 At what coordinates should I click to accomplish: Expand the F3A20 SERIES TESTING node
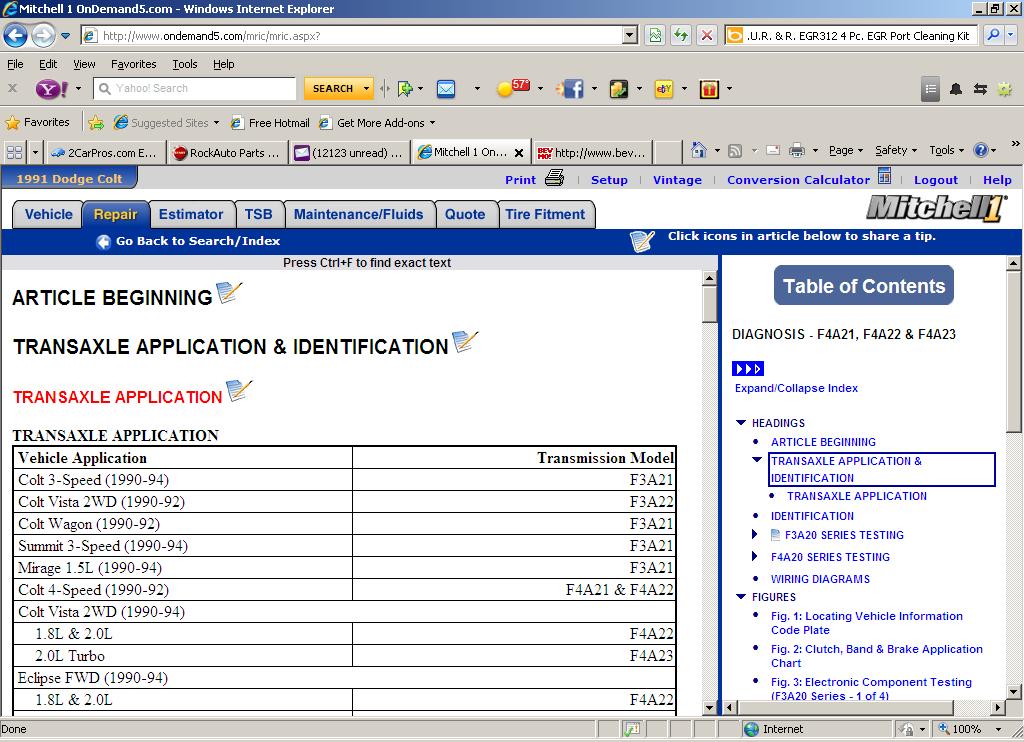pyautogui.click(x=755, y=535)
